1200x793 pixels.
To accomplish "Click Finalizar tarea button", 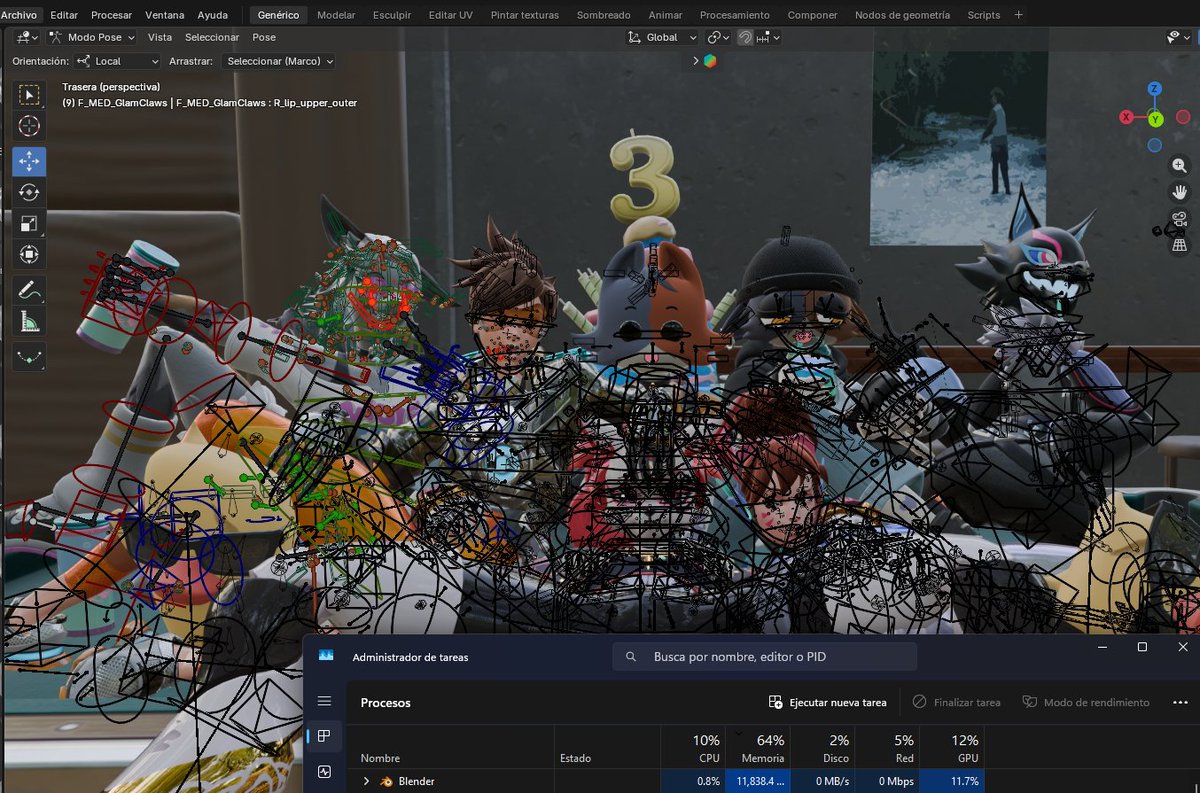I will click(x=956, y=702).
